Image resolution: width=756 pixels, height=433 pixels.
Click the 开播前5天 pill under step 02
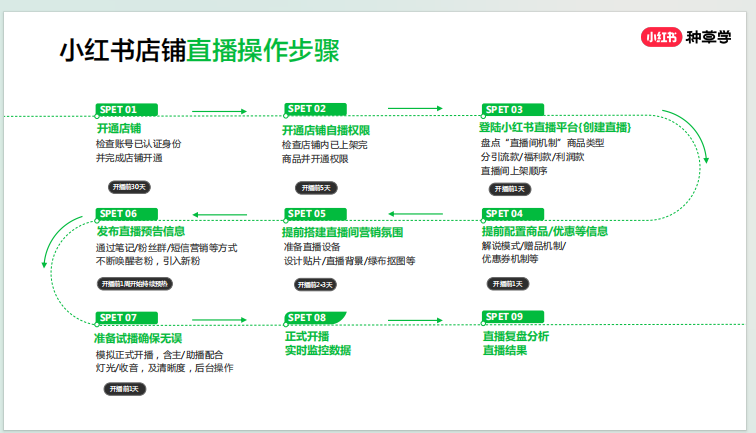(x=316, y=188)
